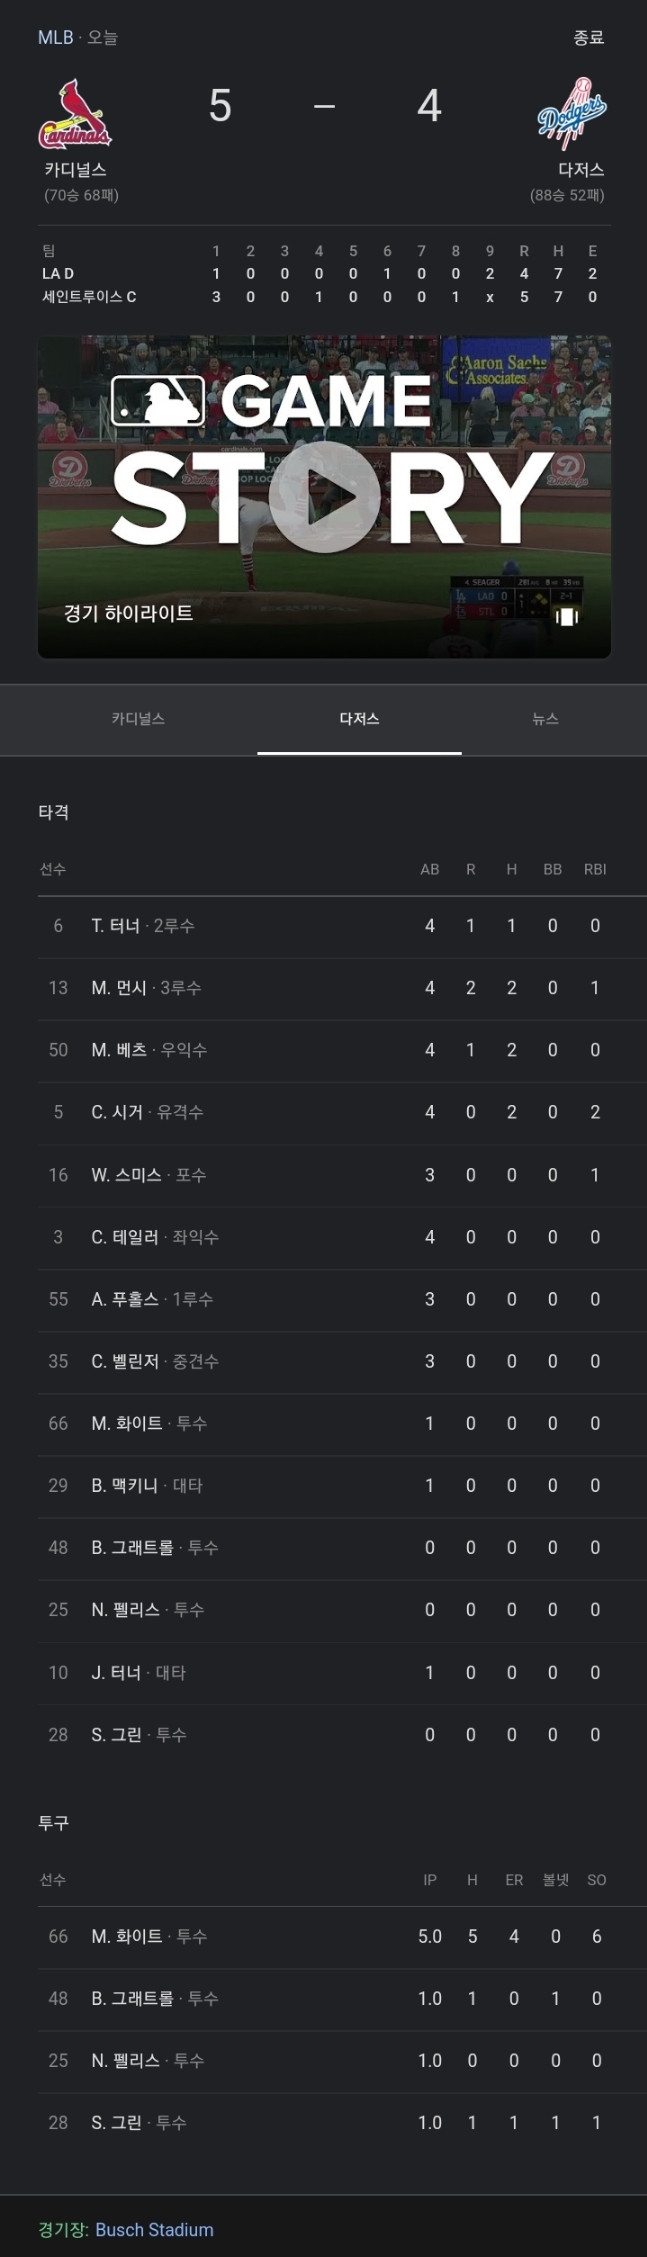This screenshot has width=647, height=2257.
Task: Switch to the 카디널스 tab
Action: [138, 719]
